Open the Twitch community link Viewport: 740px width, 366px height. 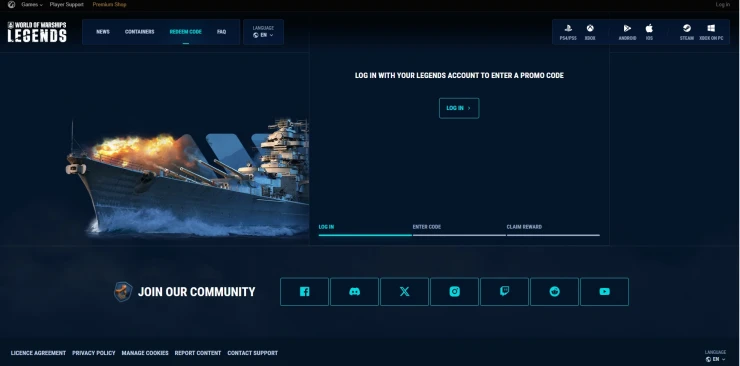point(505,291)
